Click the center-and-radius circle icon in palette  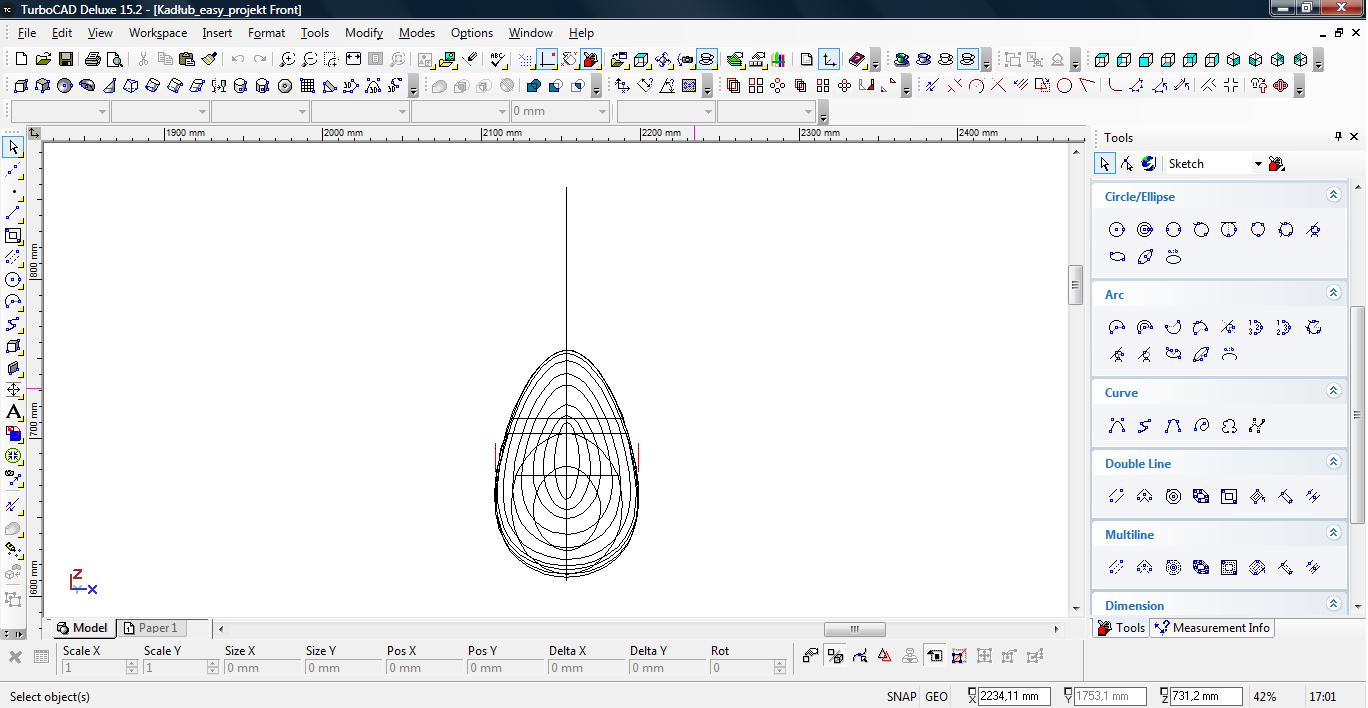coord(1117,230)
